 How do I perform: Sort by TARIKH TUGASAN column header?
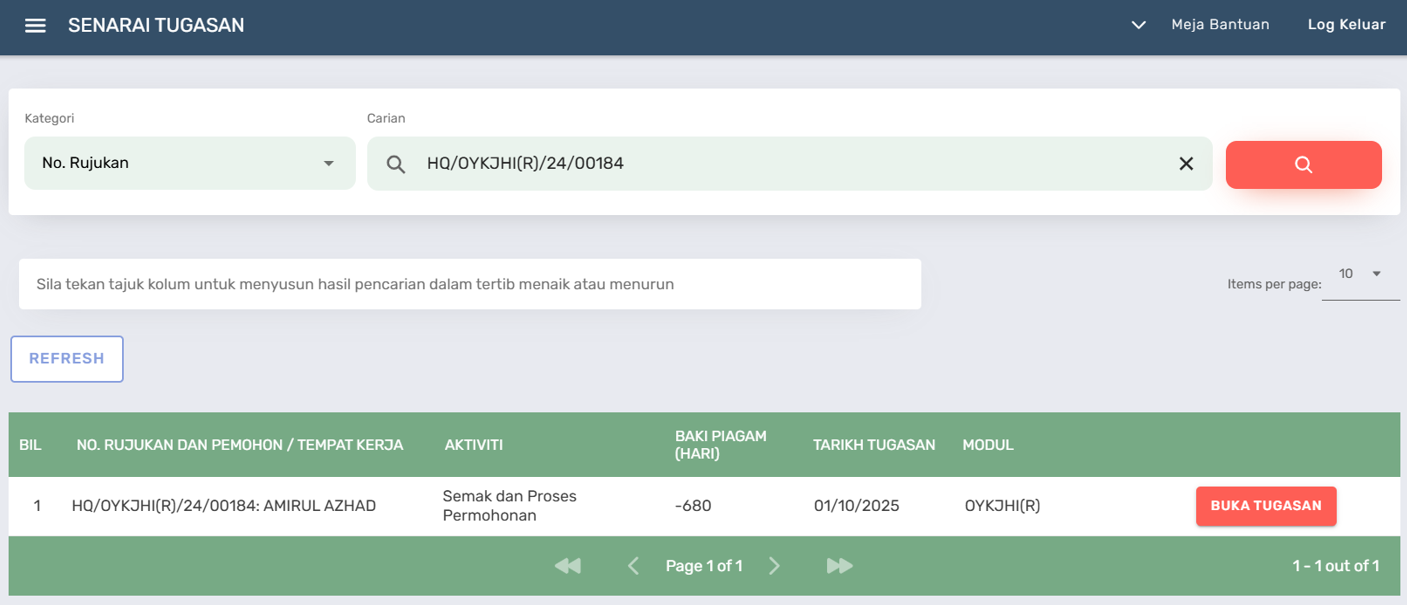(874, 445)
